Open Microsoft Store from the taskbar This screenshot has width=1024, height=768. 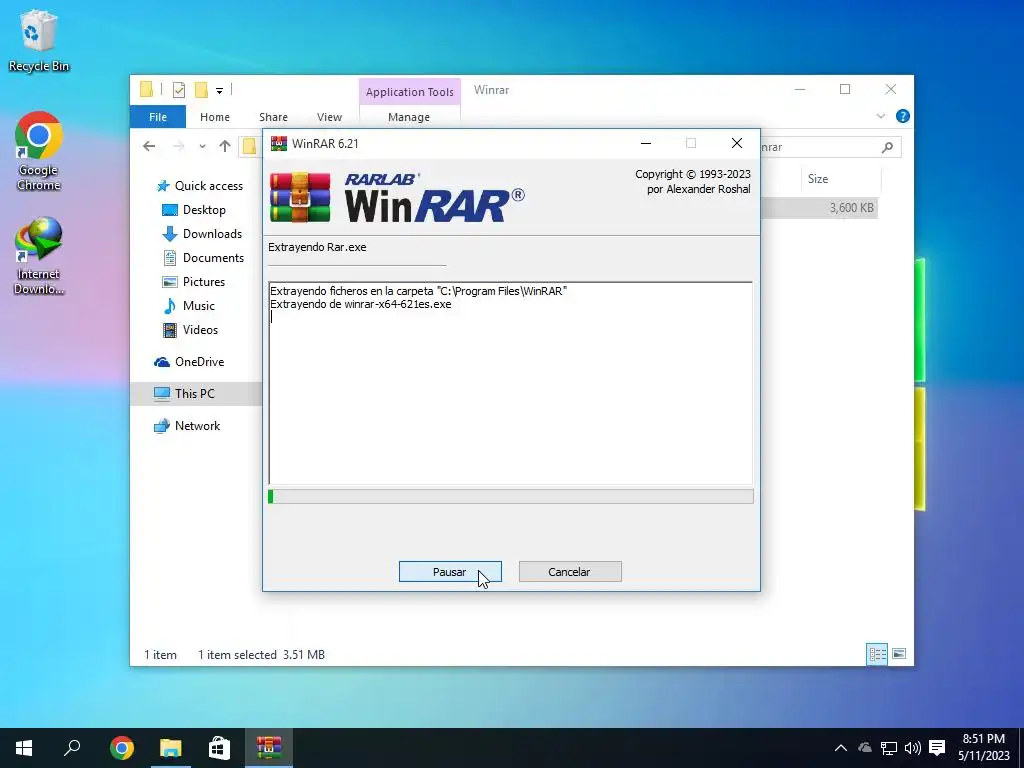(x=219, y=748)
